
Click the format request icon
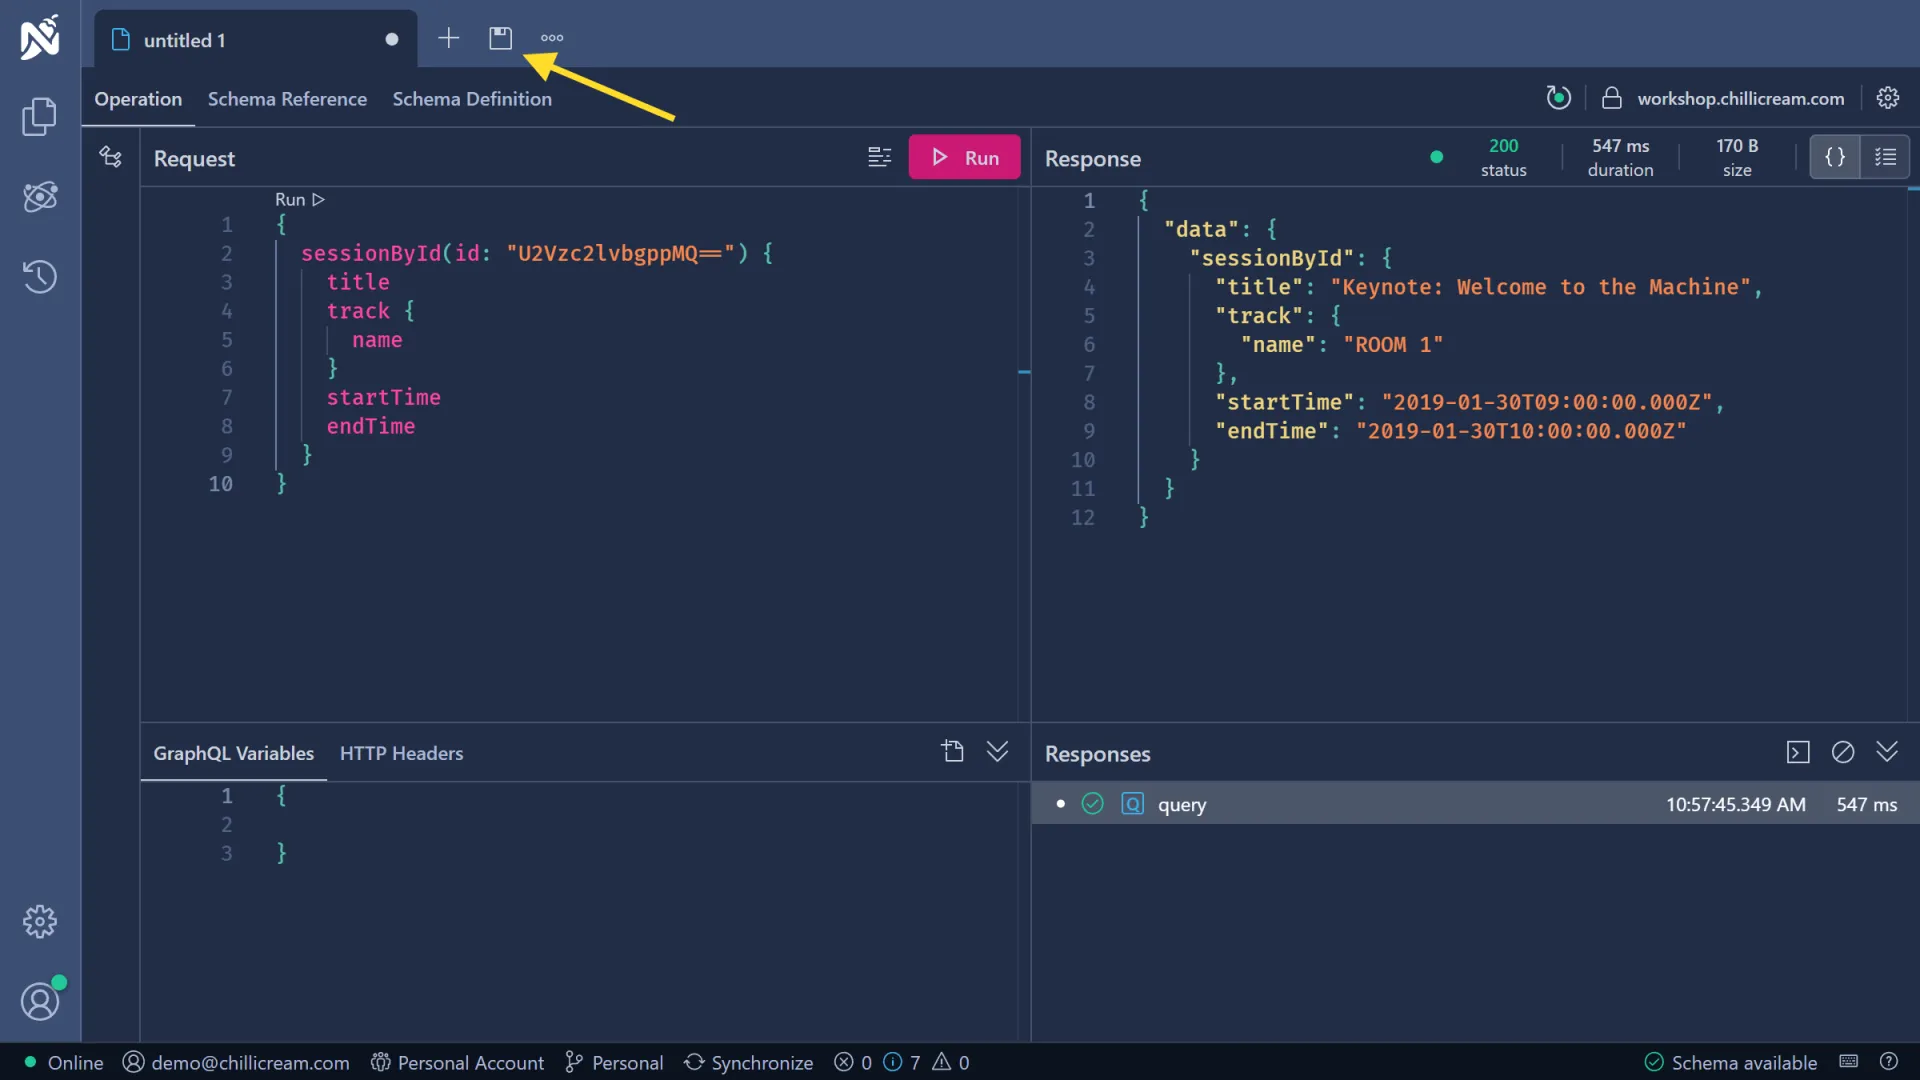click(879, 157)
